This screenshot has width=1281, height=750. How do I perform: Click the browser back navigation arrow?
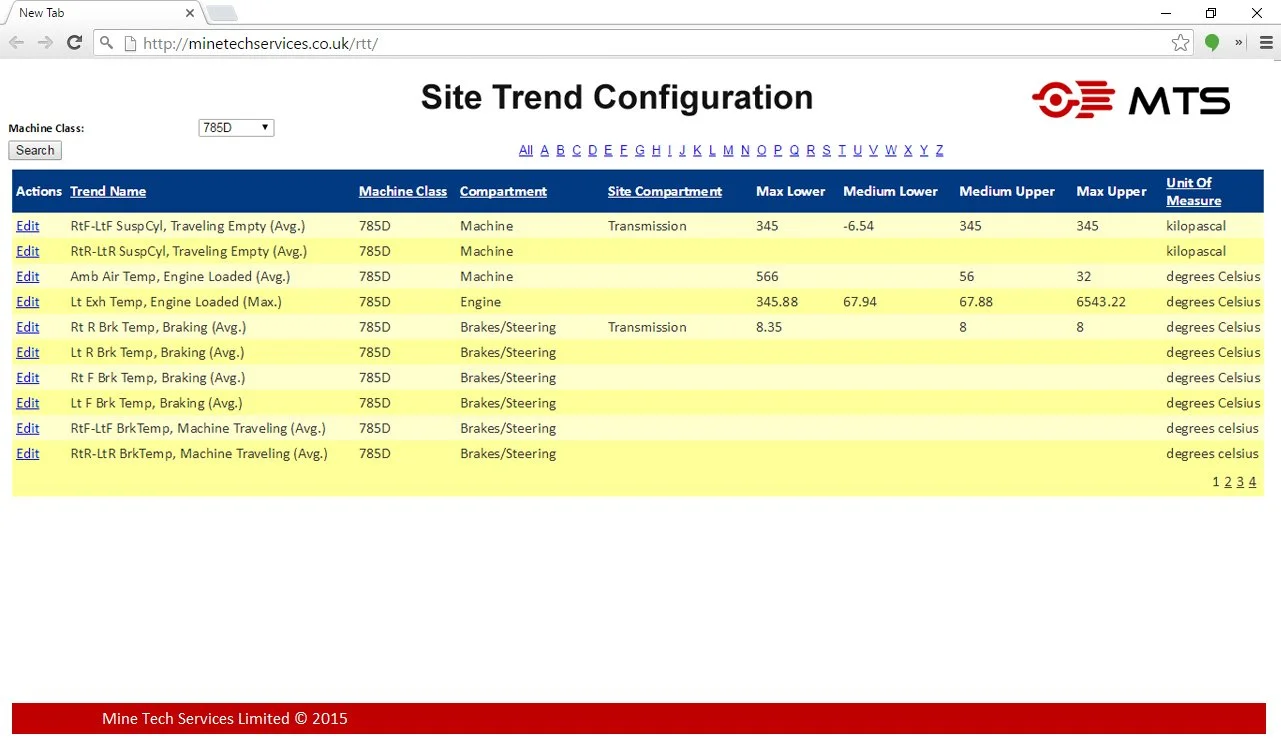[x=16, y=43]
